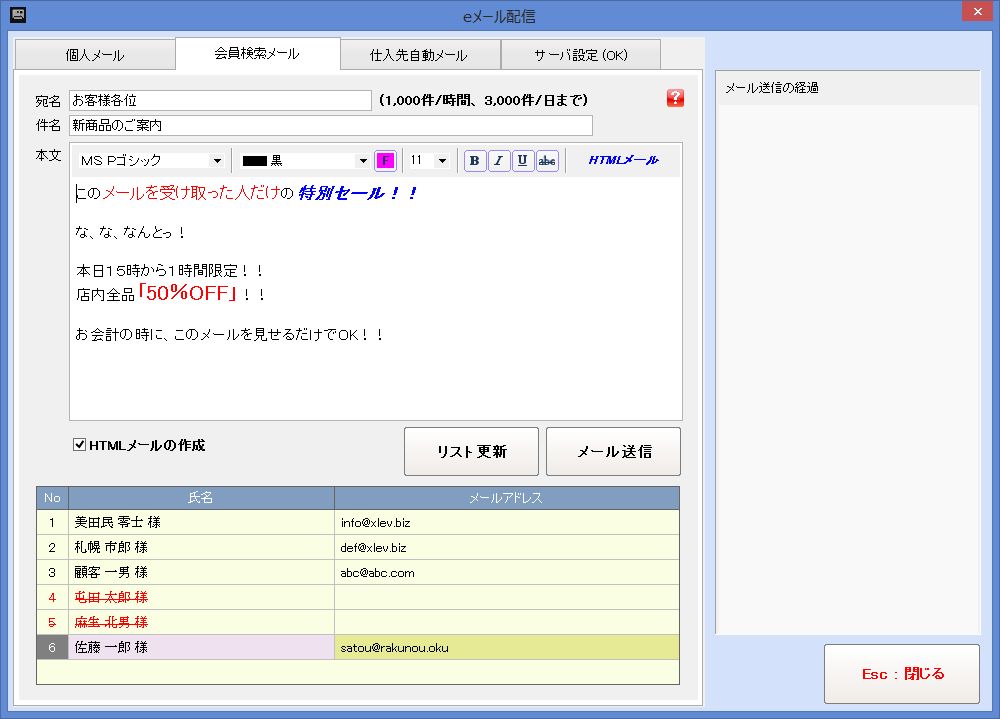Switch to 仕入先自動メール tab
1000x719 pixels.
[419, 55]
